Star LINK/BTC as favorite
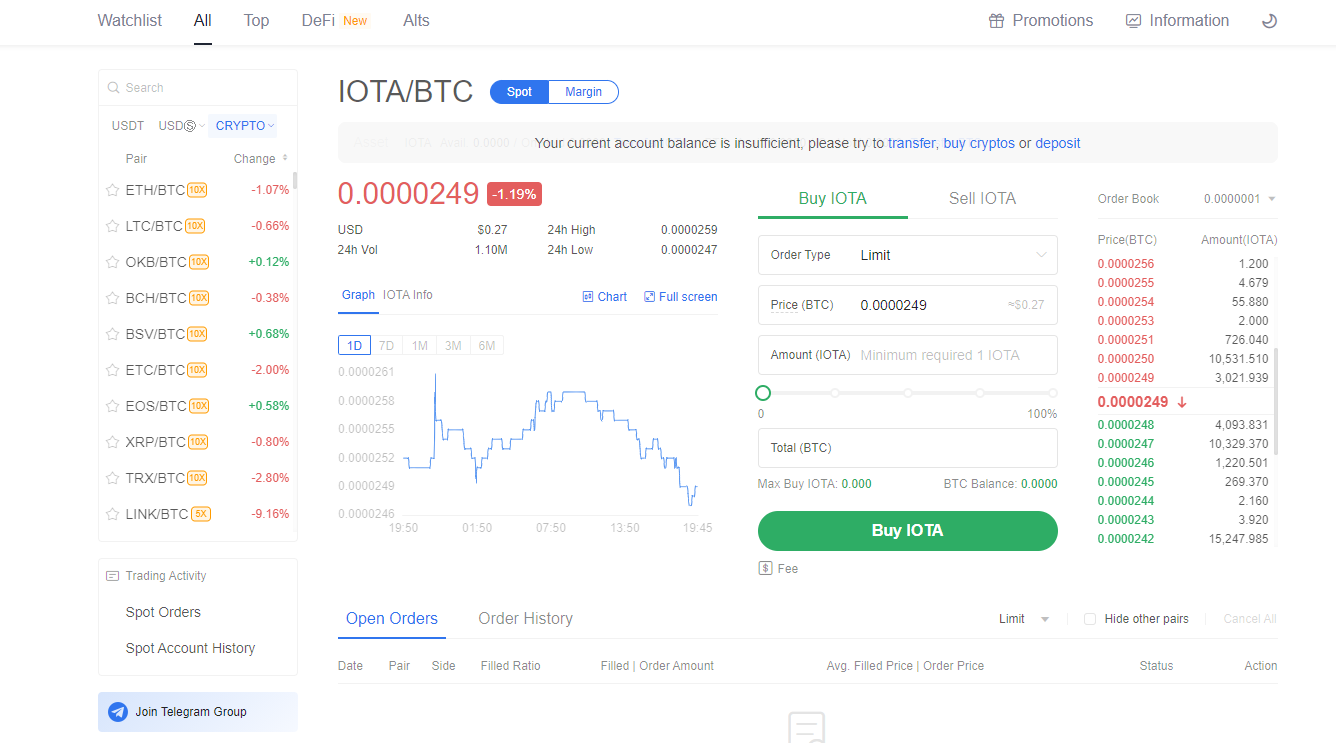The width and height of the screenshot is (1336, 743). pos(113,514)
